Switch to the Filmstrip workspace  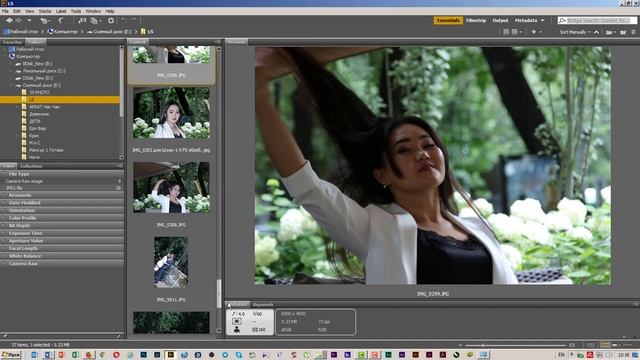click(x=476, y=20)
